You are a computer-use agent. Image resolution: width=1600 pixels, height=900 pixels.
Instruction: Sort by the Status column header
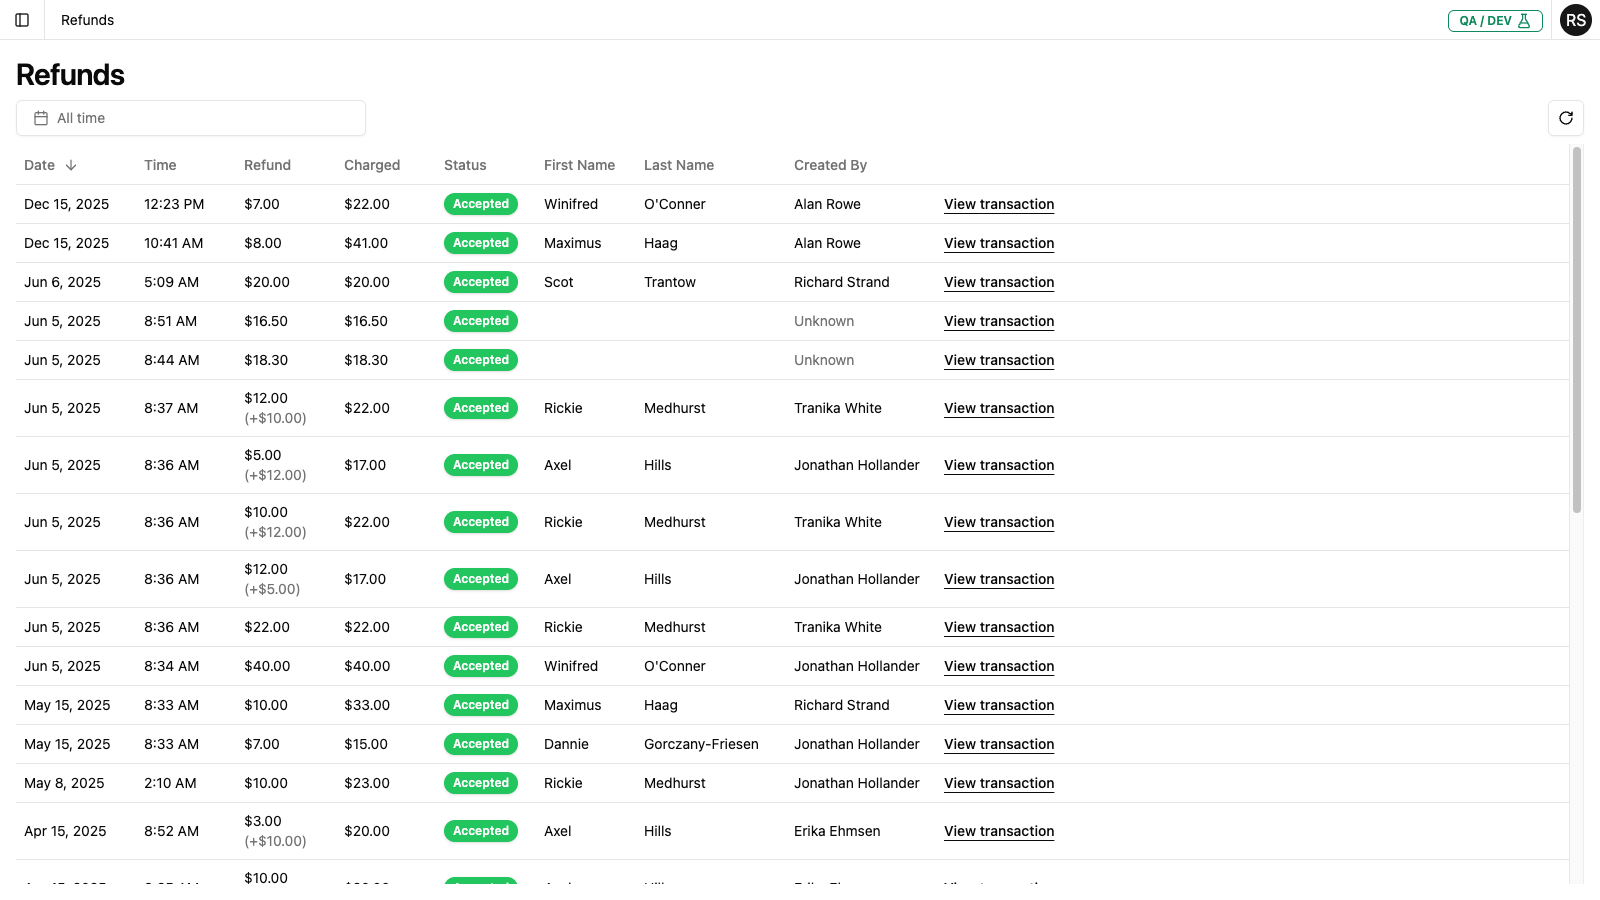click(x=465, y=165)
